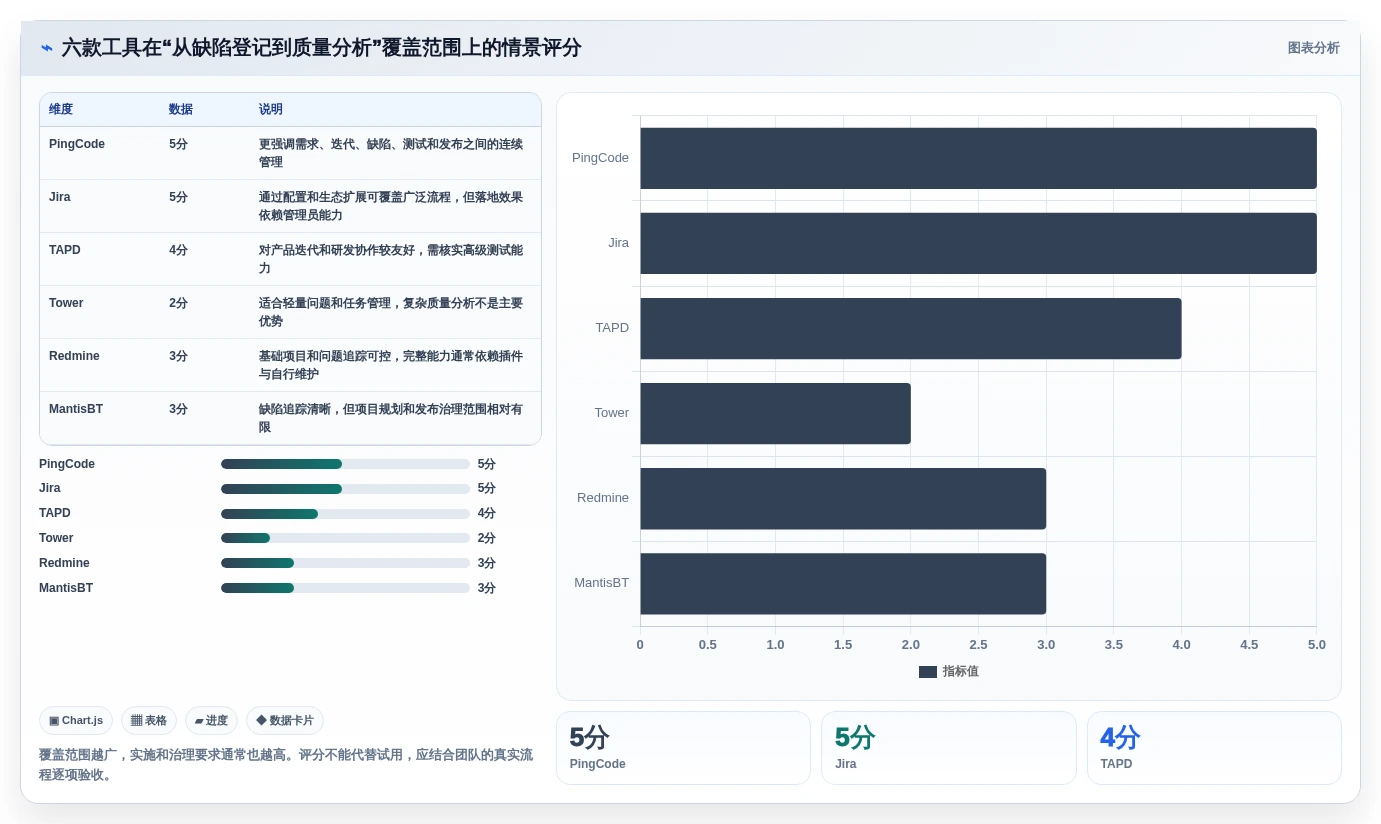The height and width of the screenshot is (824, 1381).
Task: Click the chart title starting with 六款工具
Action: (321, 48)
